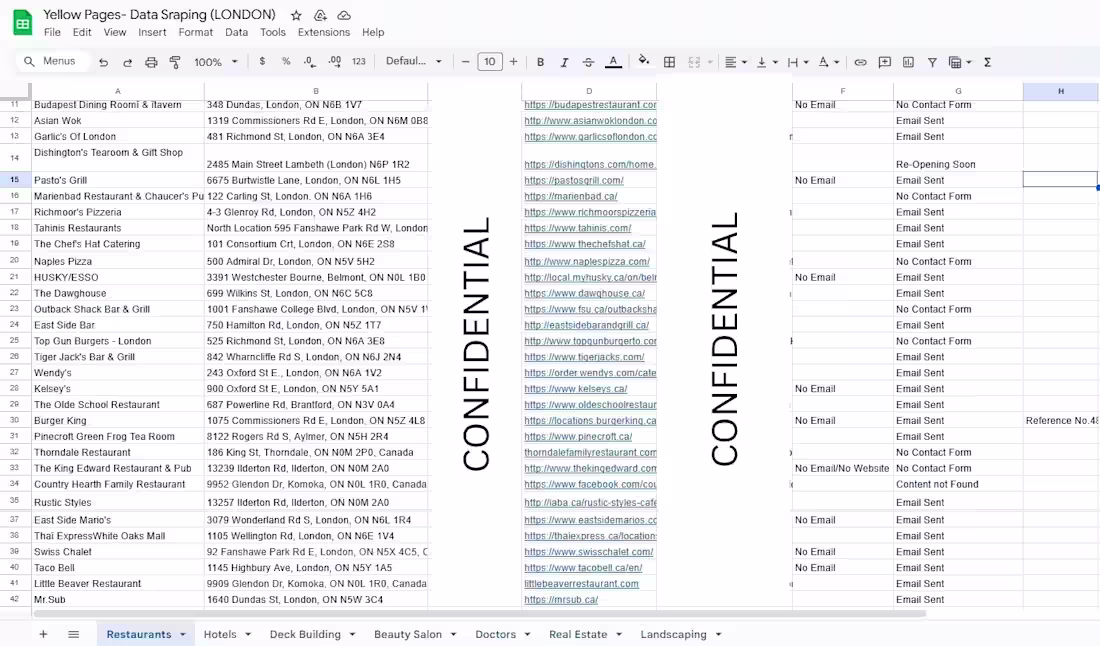The height and width of the screenshot is (646, 1100).
Task: Open text rotation dropdown
Action: (829, 62)
